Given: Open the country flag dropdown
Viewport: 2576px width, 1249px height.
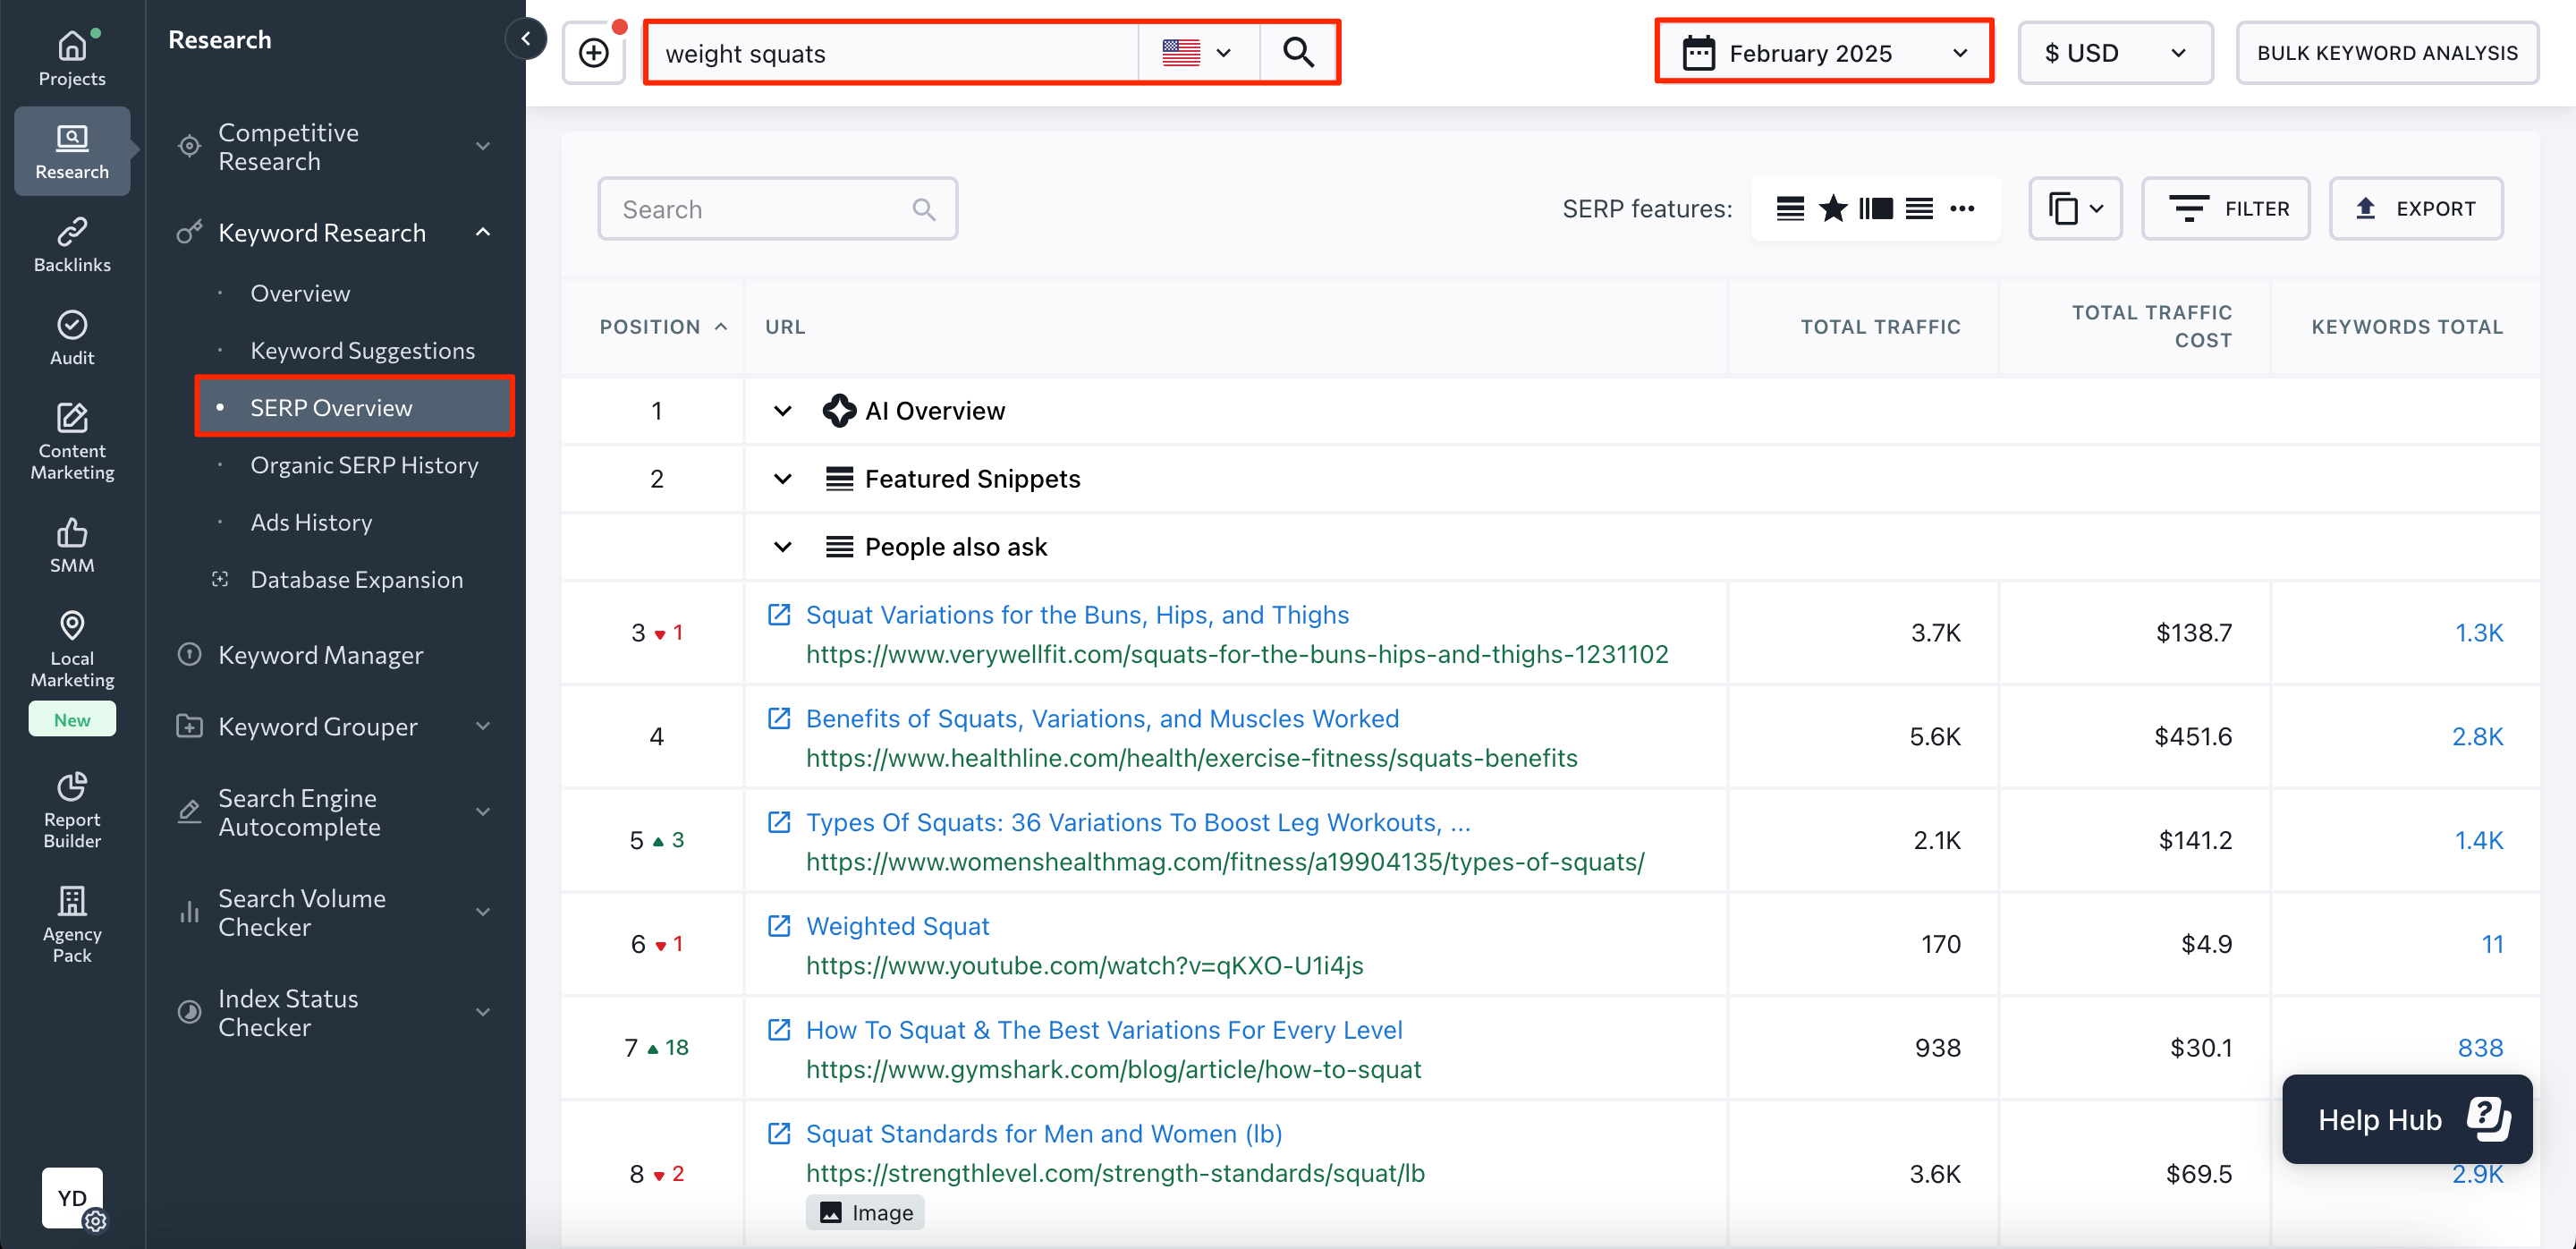Looking at the screenshot, I should 1198,52.
